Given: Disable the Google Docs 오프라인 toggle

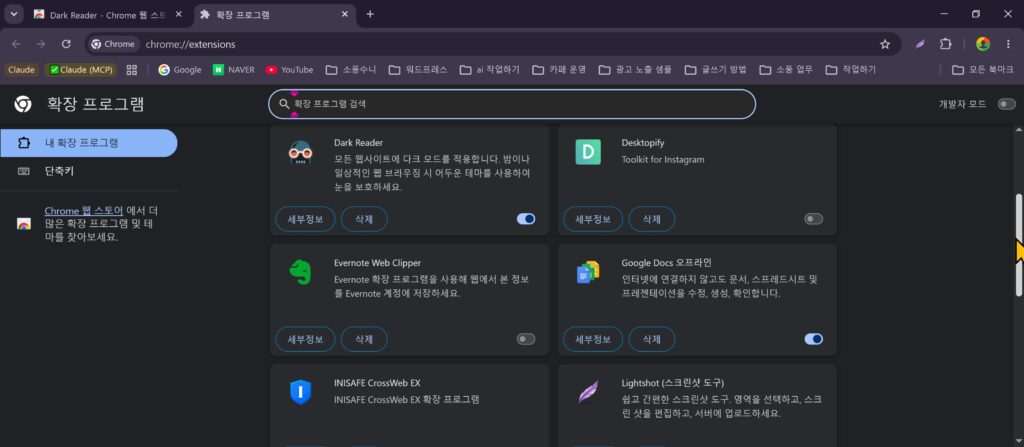Looking at the screenshot, I should [x=814, y=339].
